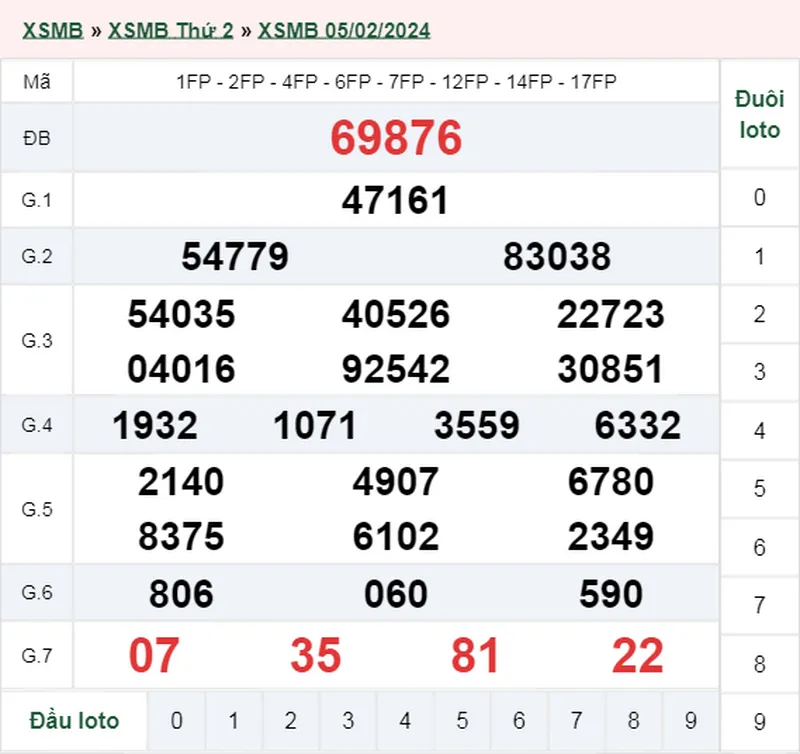
Task: Select the special prize number 69876
Action: point(395,138)
